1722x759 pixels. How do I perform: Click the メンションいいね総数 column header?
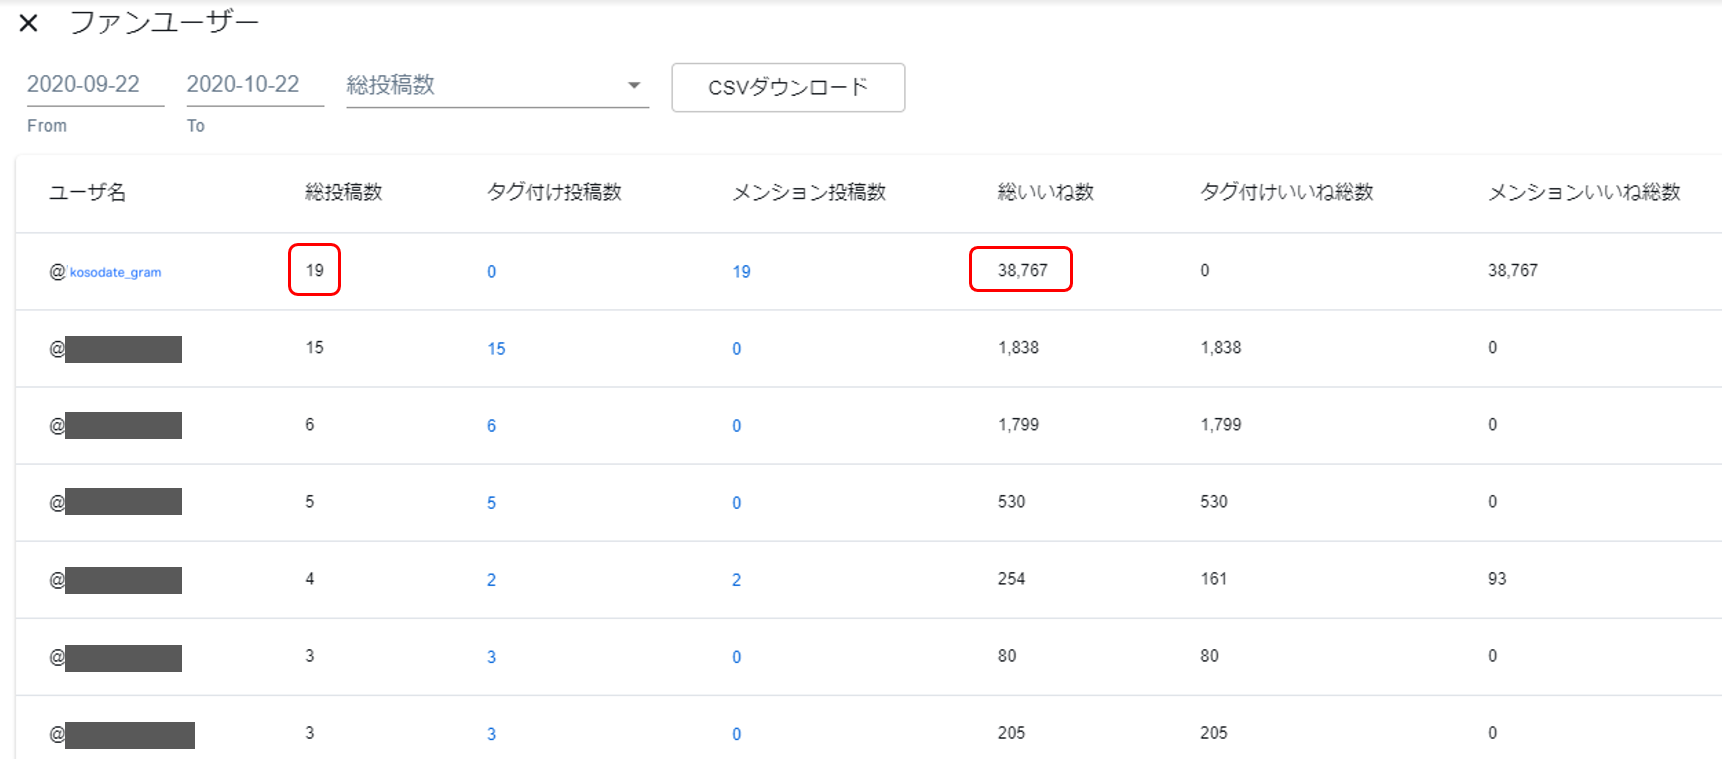[x=1583, y=192]
